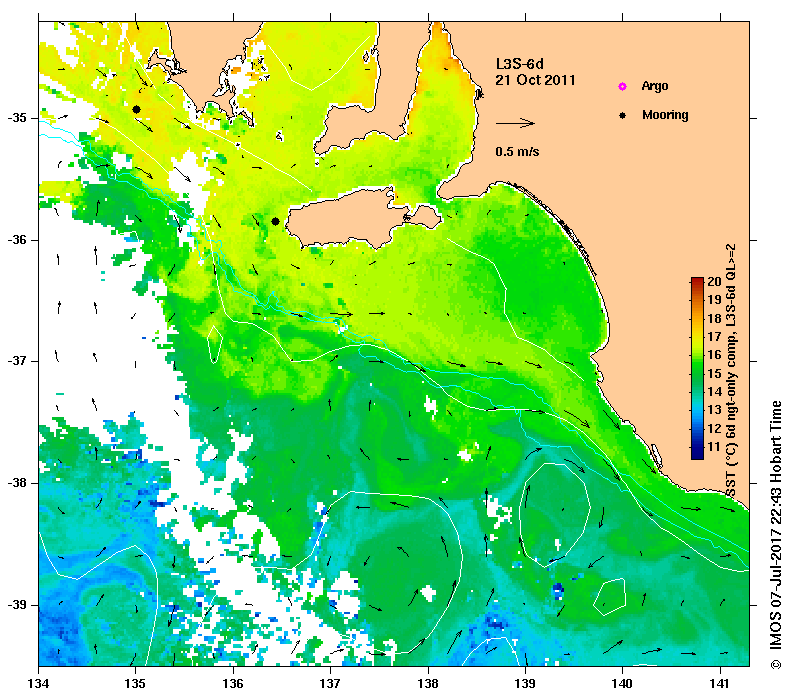This screenshot has width=791, height=700.
Task: Click the '21 Oct 2011' date label
Action: [x=535, y=80]
